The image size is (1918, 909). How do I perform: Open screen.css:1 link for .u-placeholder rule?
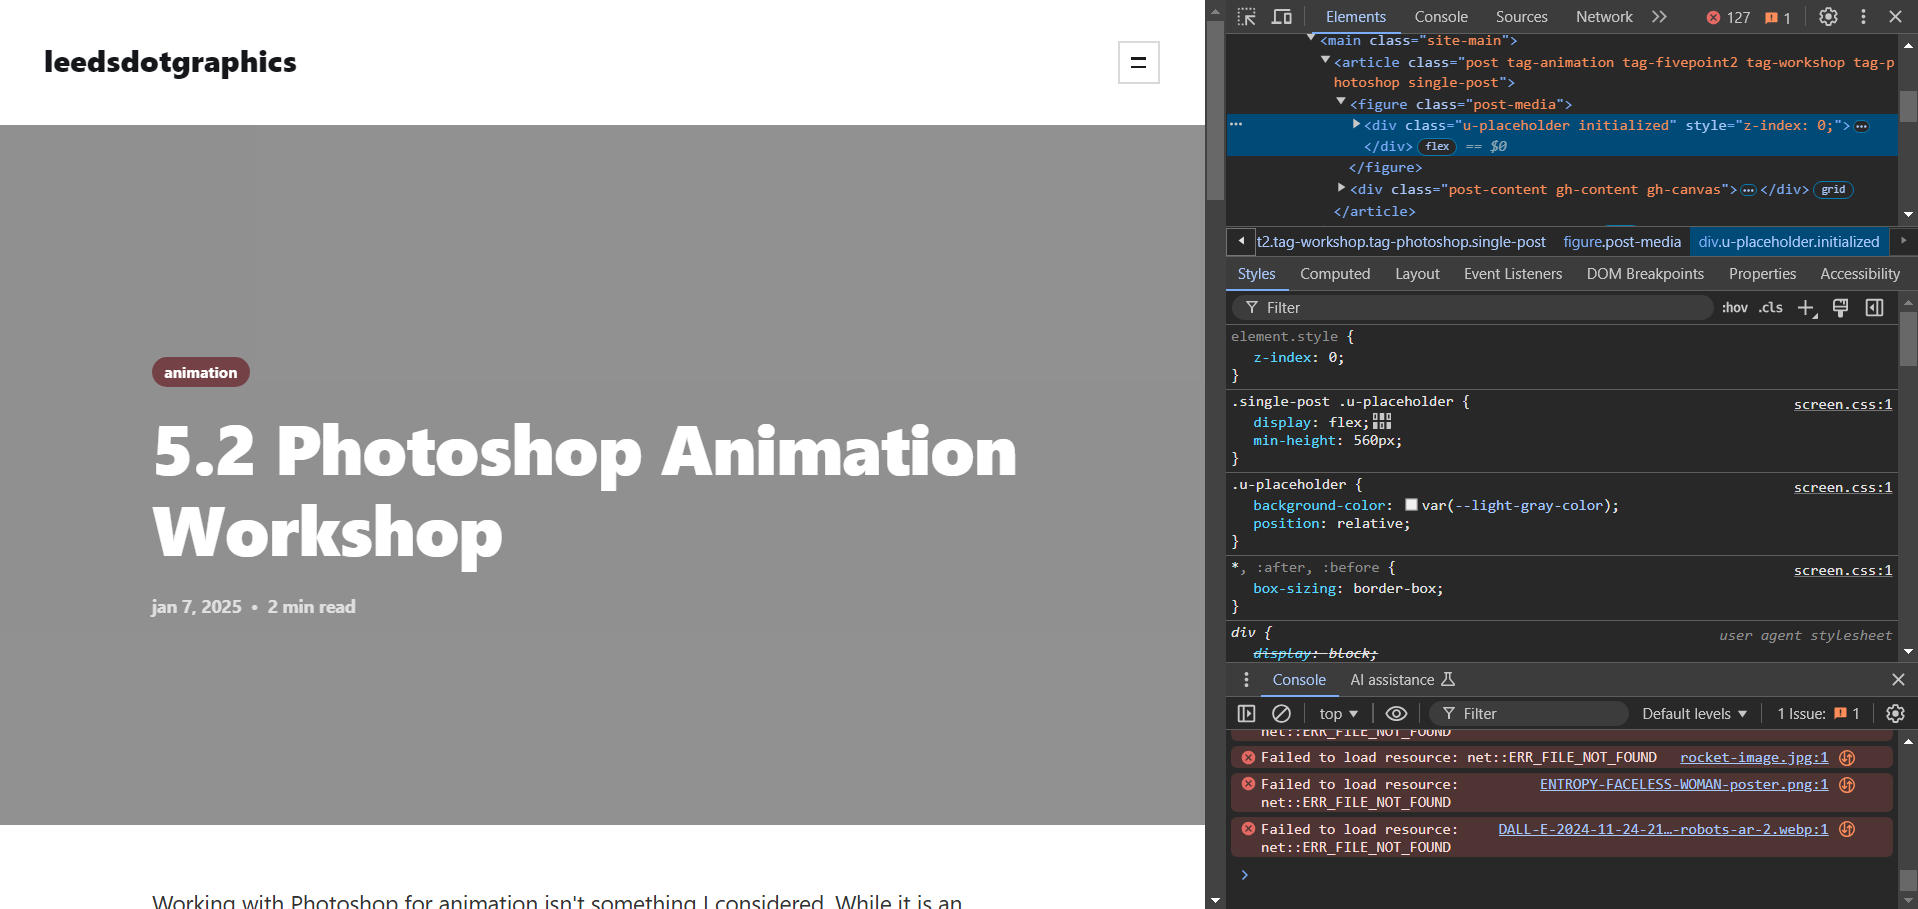pos(1842,487)
